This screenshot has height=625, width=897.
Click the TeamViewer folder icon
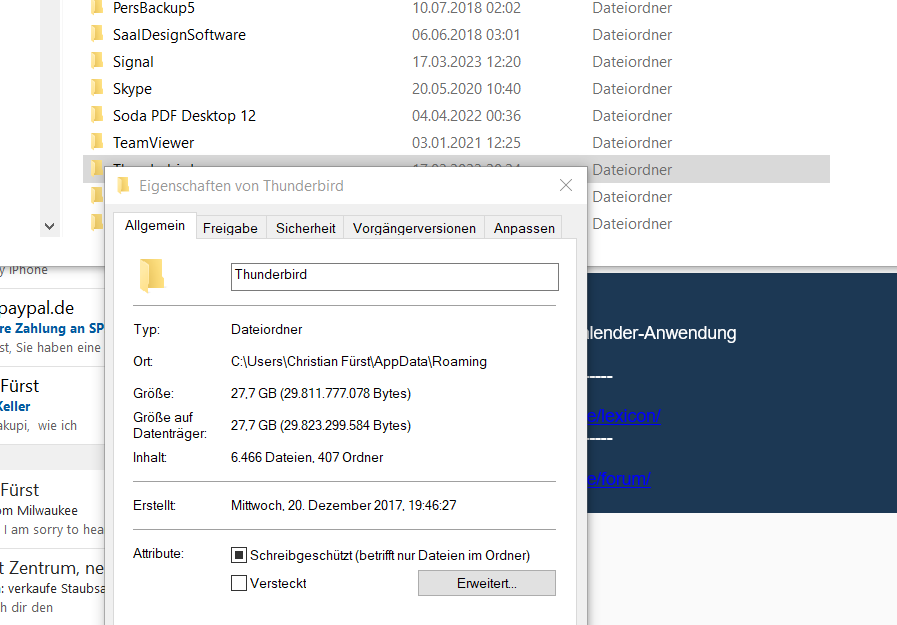tap(97, 141)
